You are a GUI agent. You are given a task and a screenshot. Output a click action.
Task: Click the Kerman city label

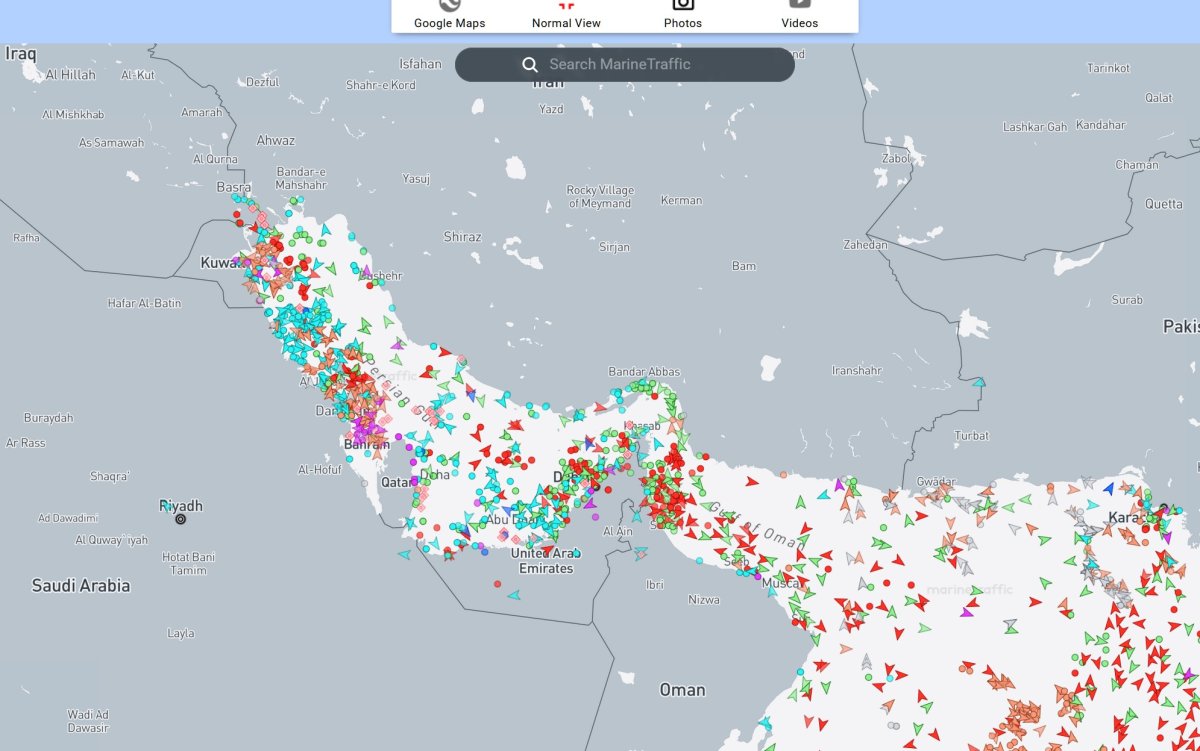682,201
